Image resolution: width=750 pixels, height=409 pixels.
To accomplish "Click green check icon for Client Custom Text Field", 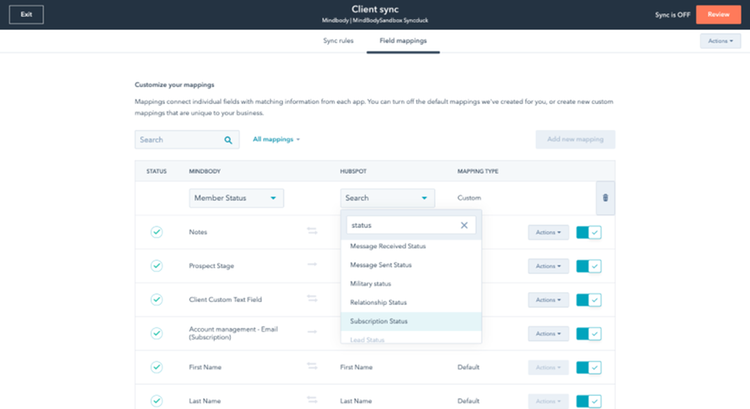I will (156, 299).
